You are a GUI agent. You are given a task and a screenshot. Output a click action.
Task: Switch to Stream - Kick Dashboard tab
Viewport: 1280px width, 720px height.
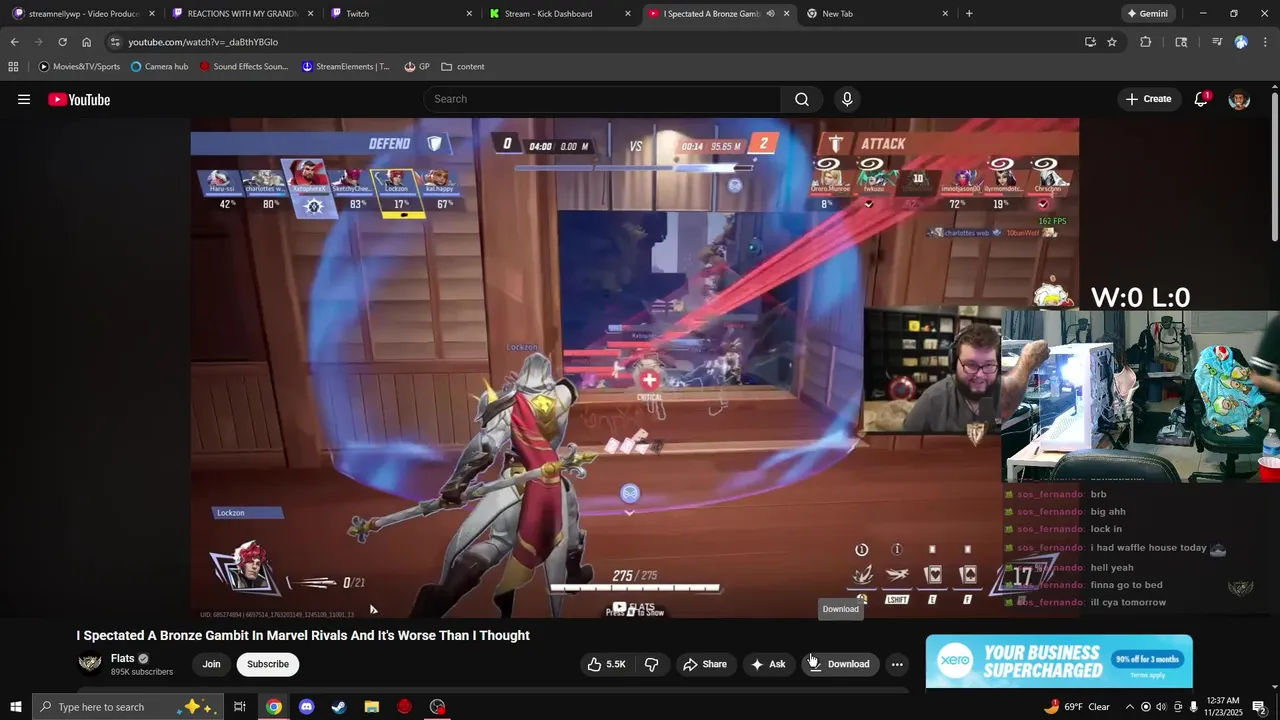560,14
